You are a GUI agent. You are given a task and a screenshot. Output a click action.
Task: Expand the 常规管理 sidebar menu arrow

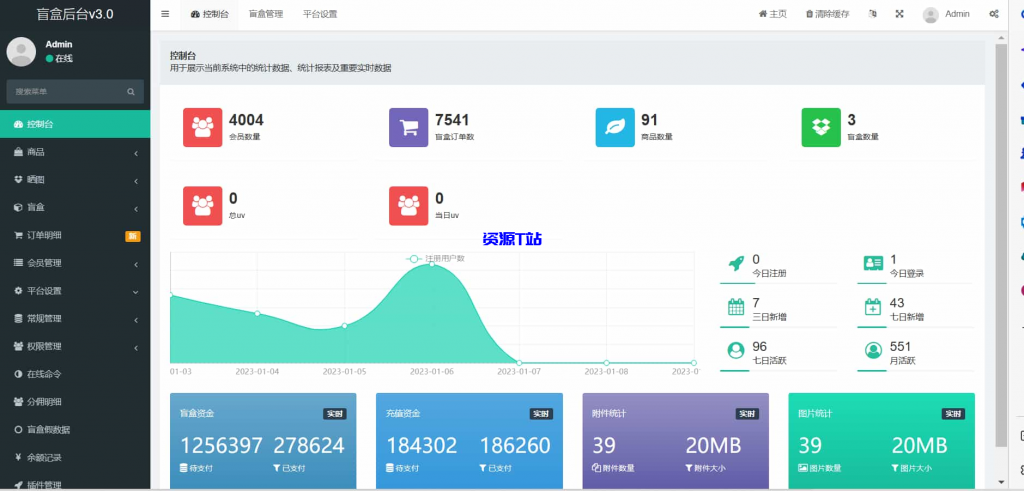click(x=136, y=320)
